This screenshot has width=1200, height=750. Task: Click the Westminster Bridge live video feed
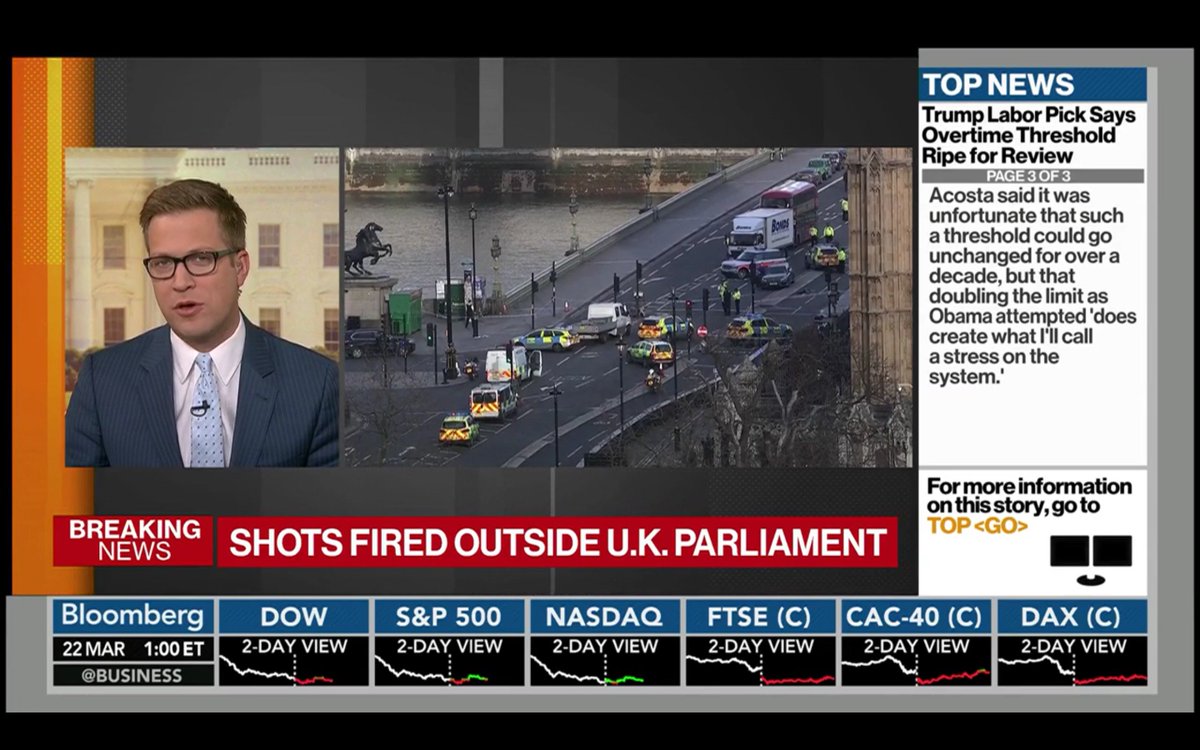coord(628,307)
